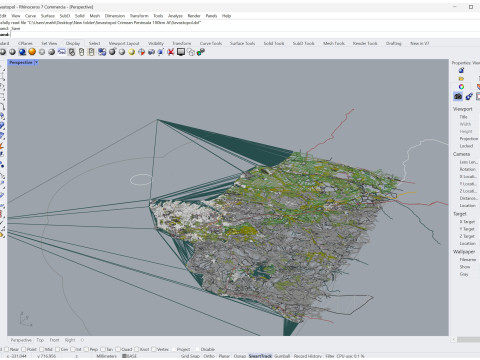Switch to the Top viewport tab

coord(40,340)
